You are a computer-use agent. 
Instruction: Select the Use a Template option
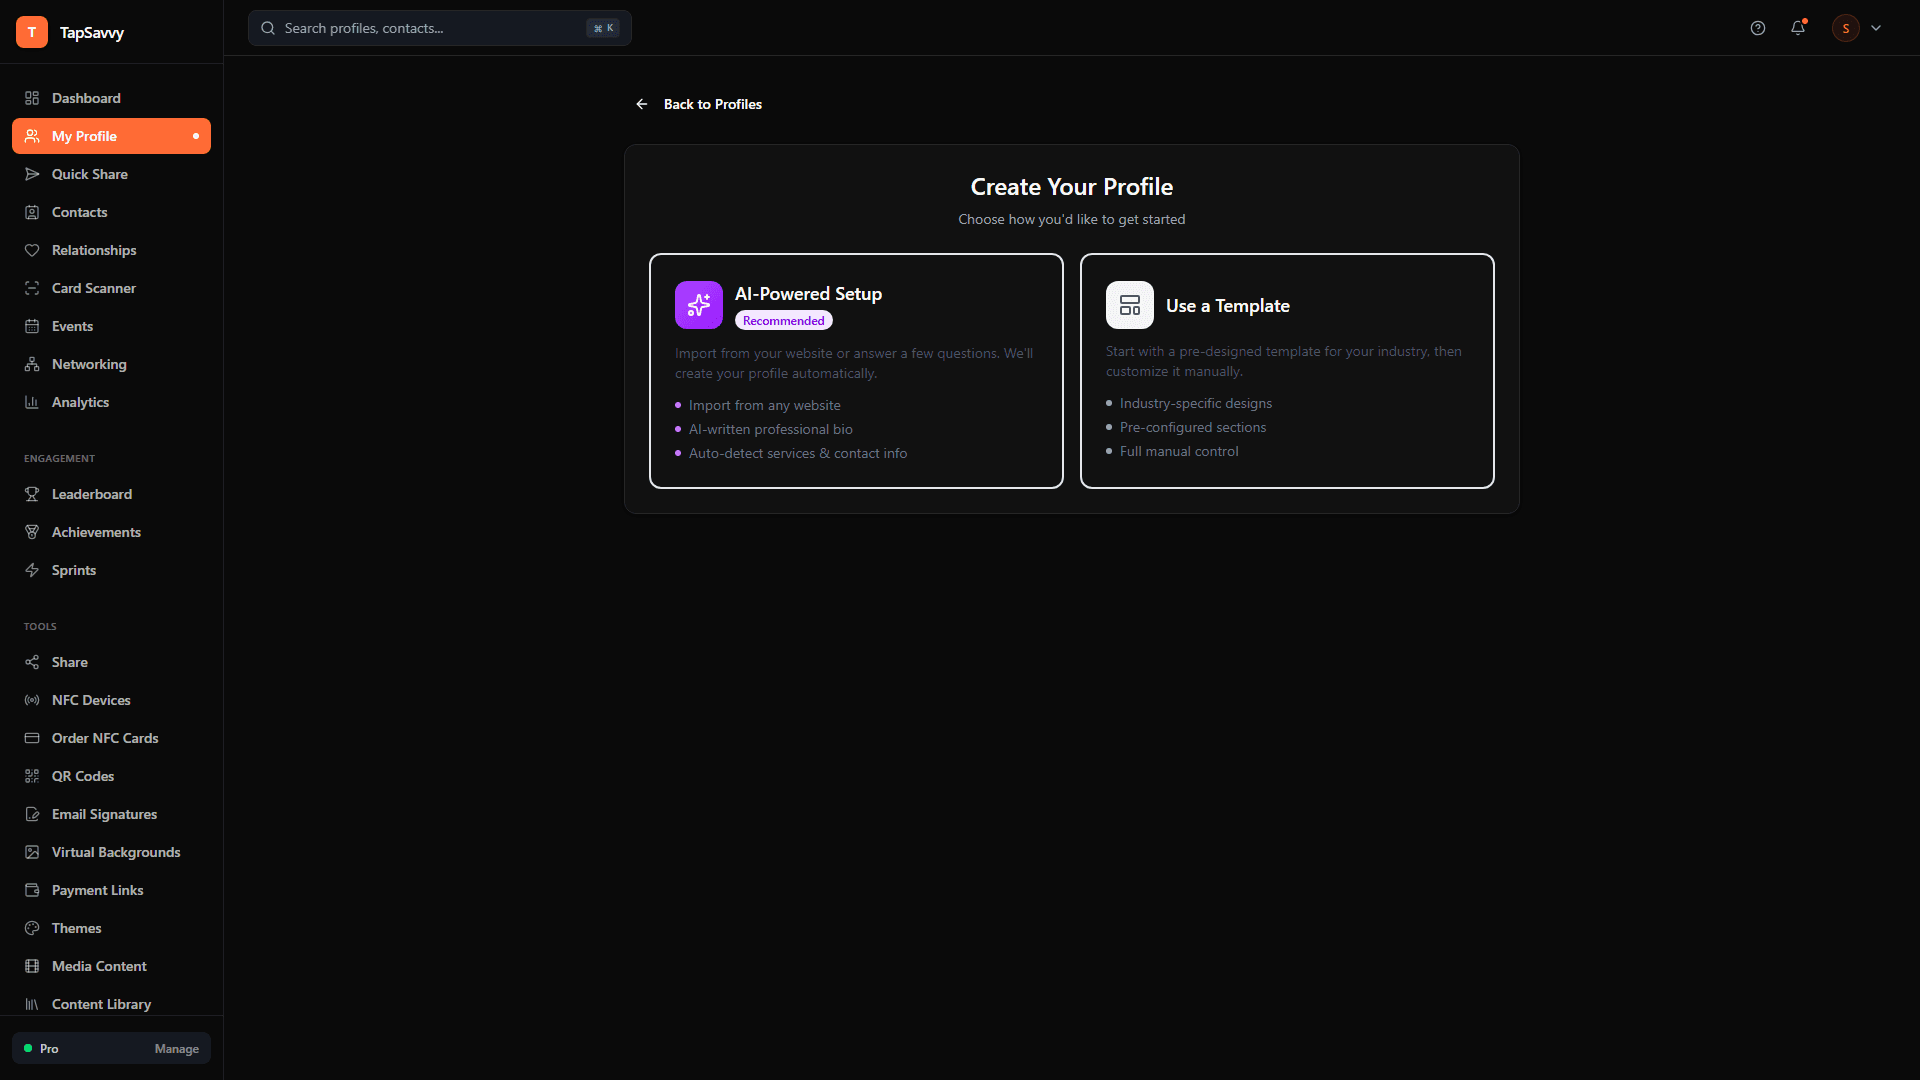[x=1286, y=370]
